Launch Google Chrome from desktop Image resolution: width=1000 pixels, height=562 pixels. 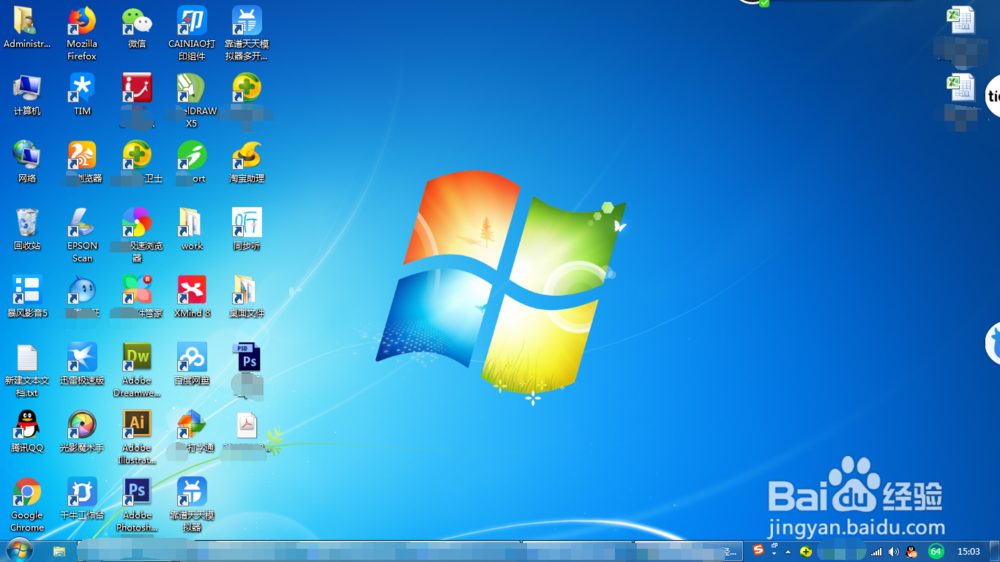(27, 505)
